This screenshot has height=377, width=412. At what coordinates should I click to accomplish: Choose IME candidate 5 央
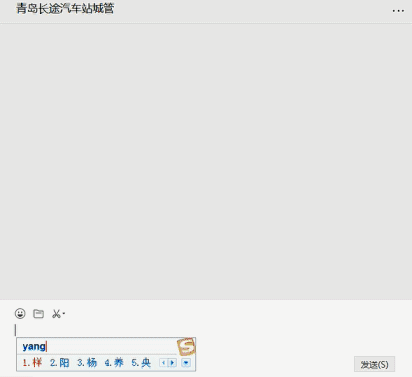(x=141, y=362)
